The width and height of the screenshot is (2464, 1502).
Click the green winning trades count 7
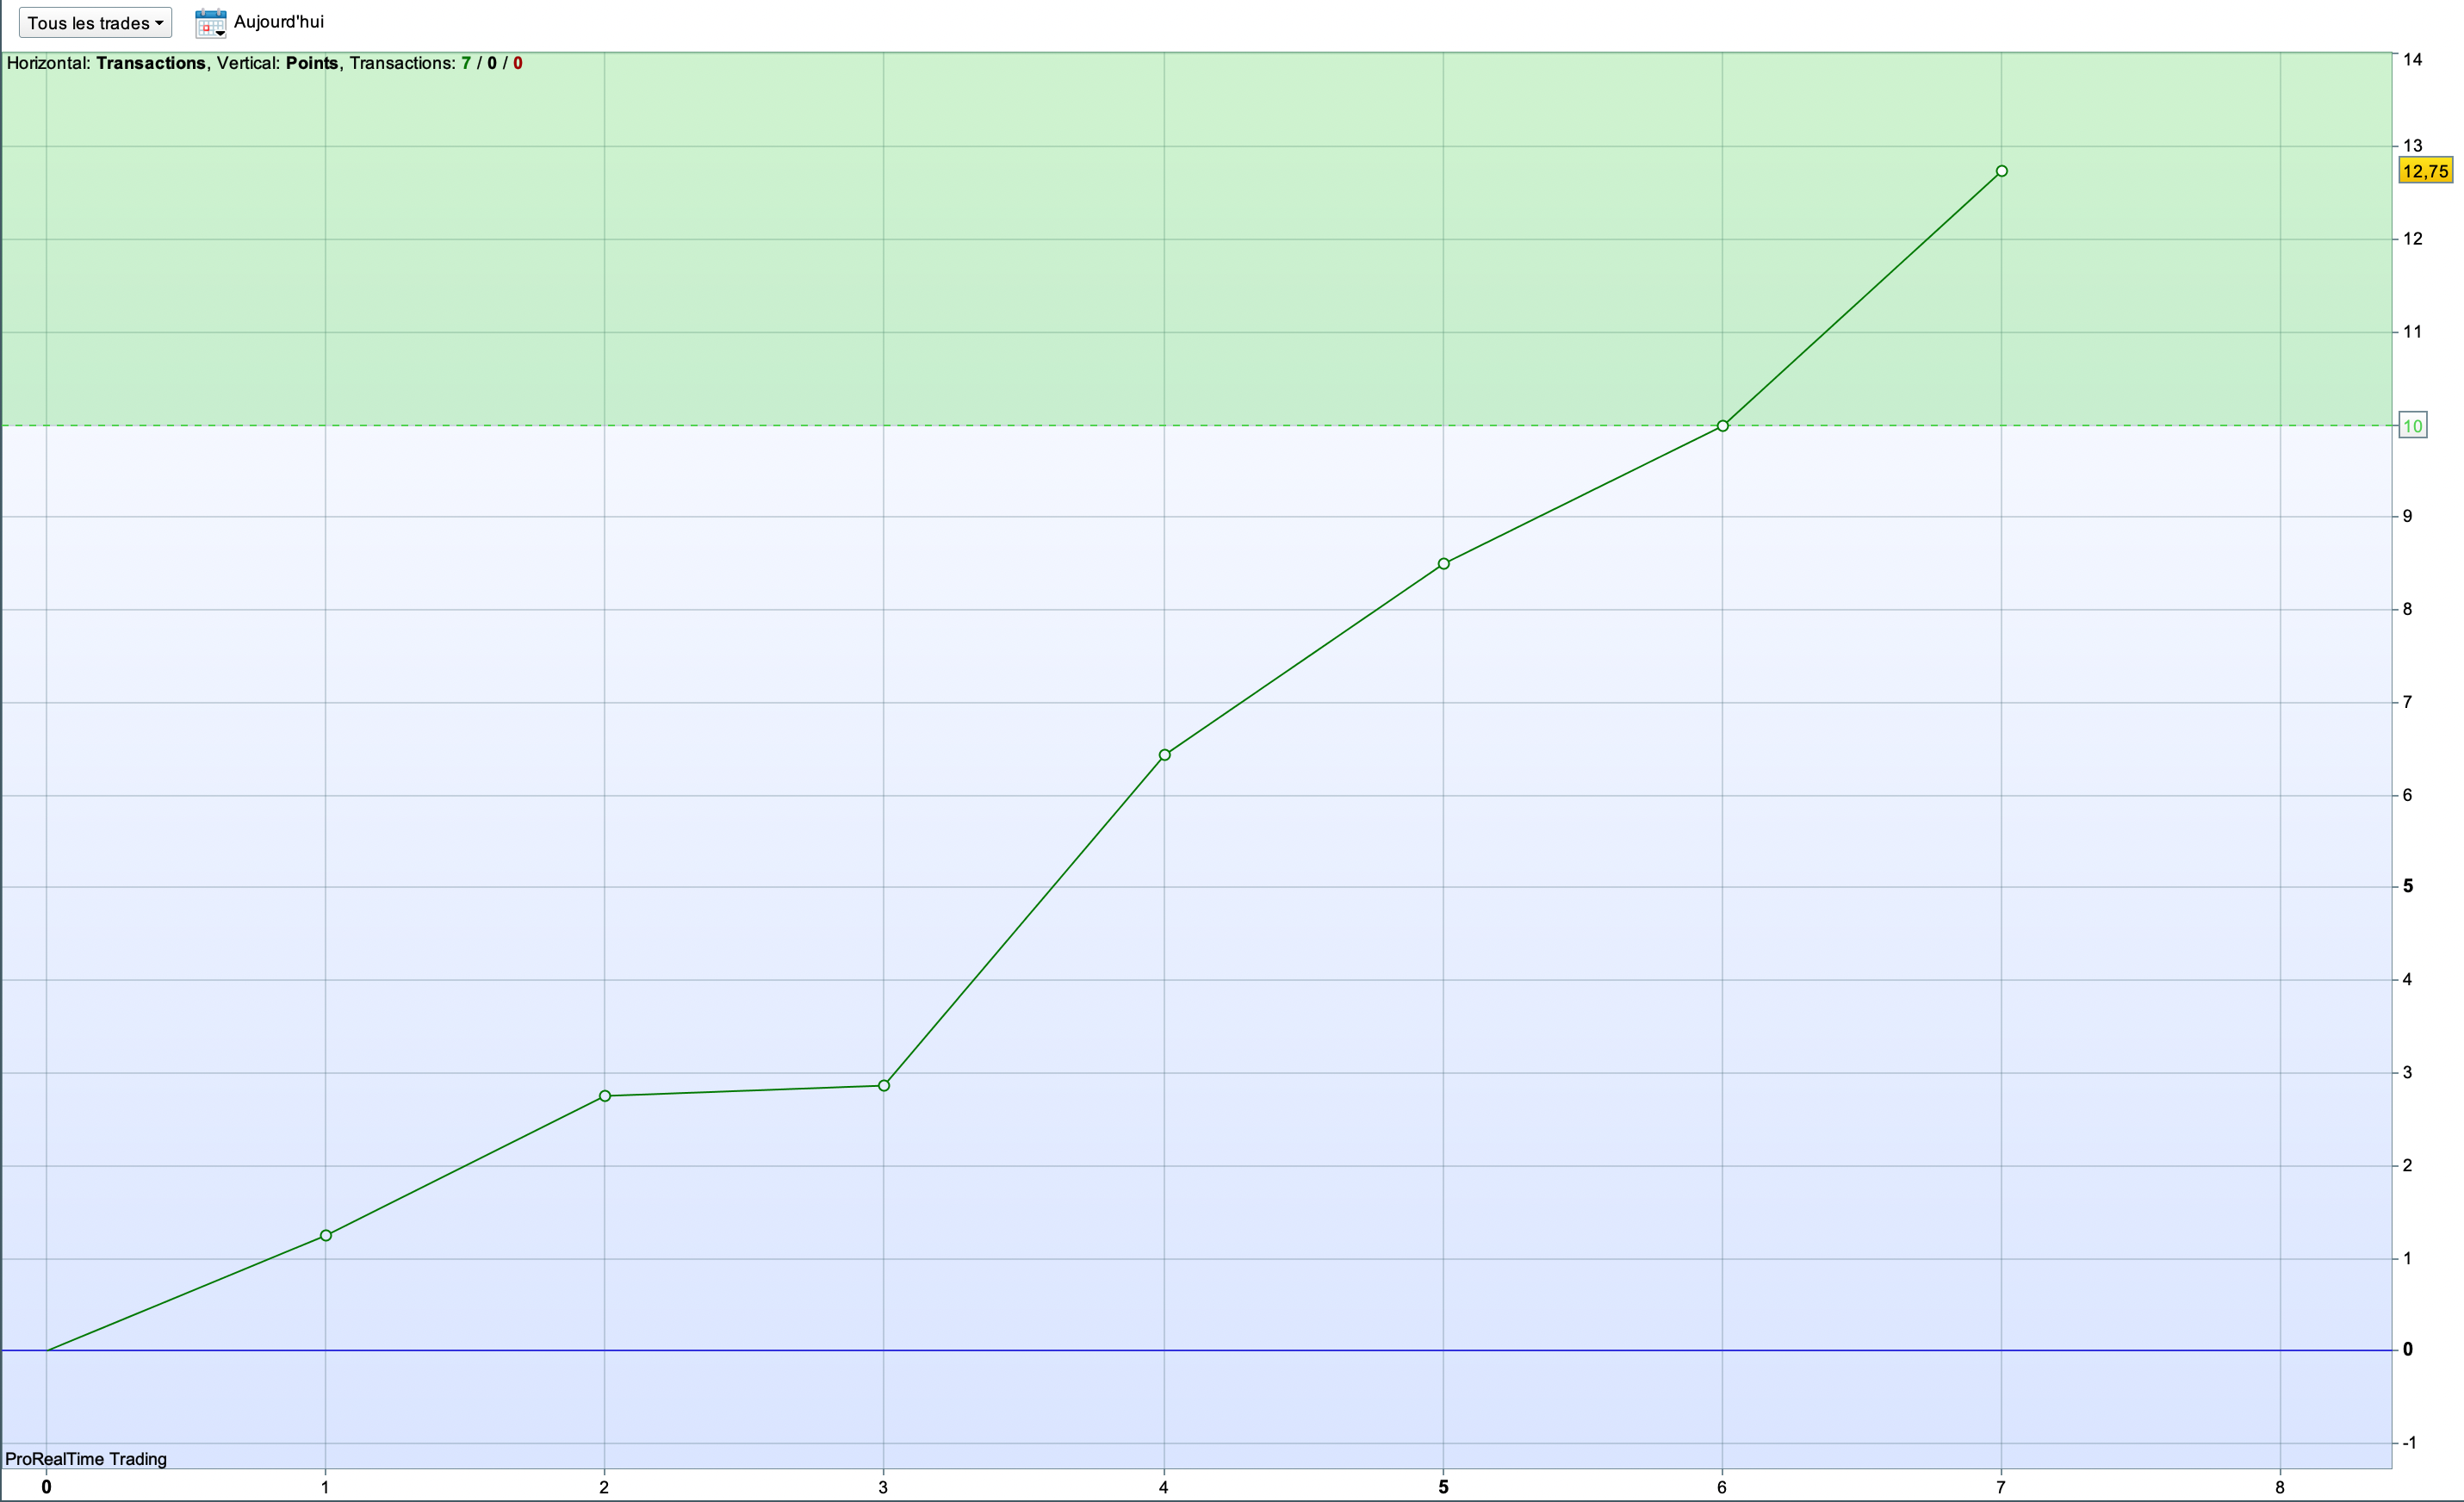tap(466, 63)
